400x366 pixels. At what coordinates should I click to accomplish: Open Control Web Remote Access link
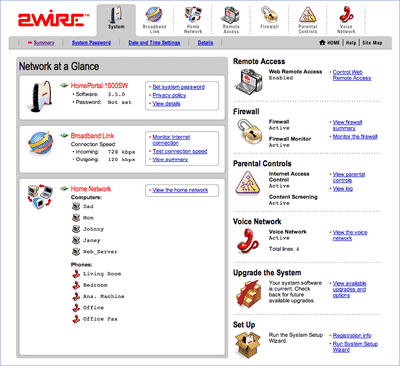[x=352, y=75]
